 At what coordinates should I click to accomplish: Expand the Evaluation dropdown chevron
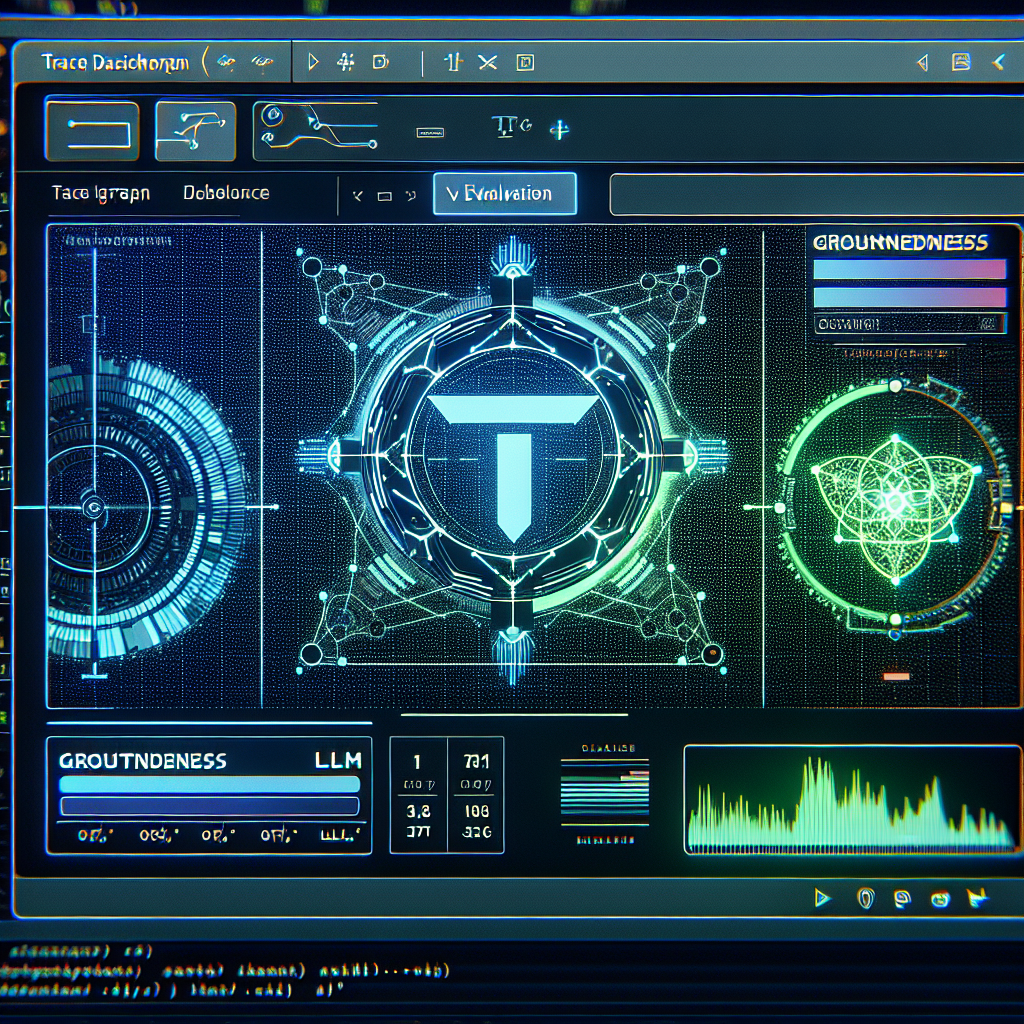450,194
